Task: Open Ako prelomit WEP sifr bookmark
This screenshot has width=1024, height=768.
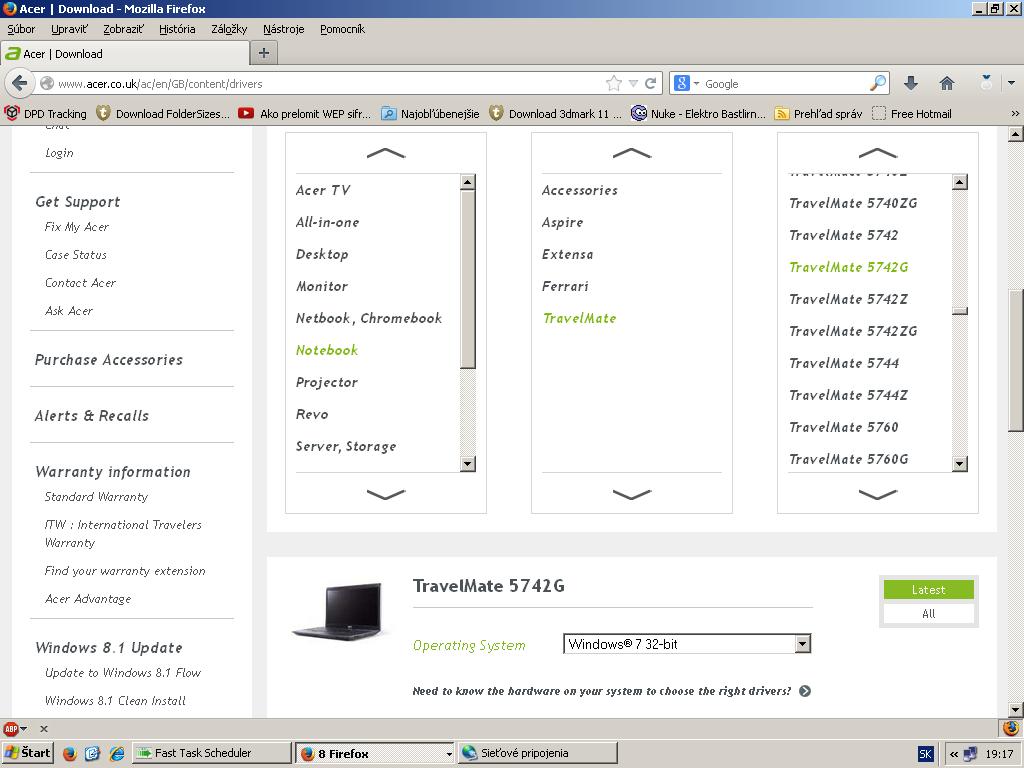Action: tap(304, 114)
